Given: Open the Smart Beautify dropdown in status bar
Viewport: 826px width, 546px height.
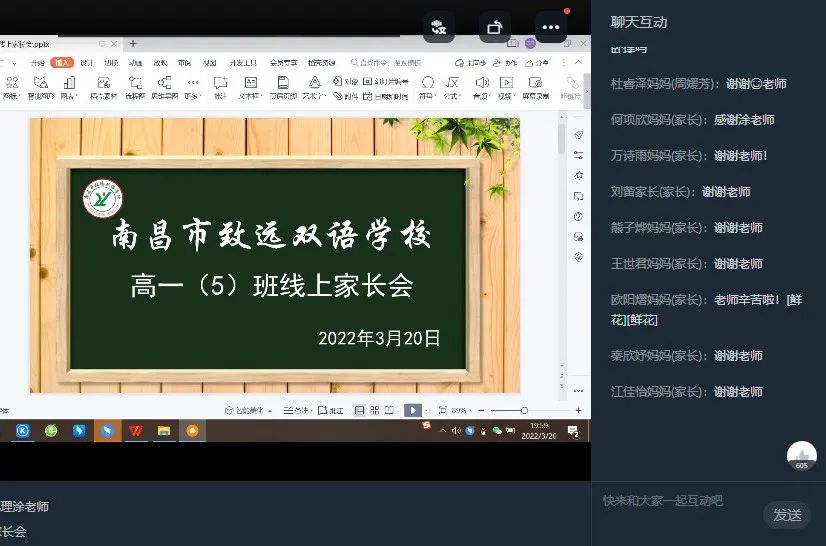Looking at the screenshot, I should (250, 410).
